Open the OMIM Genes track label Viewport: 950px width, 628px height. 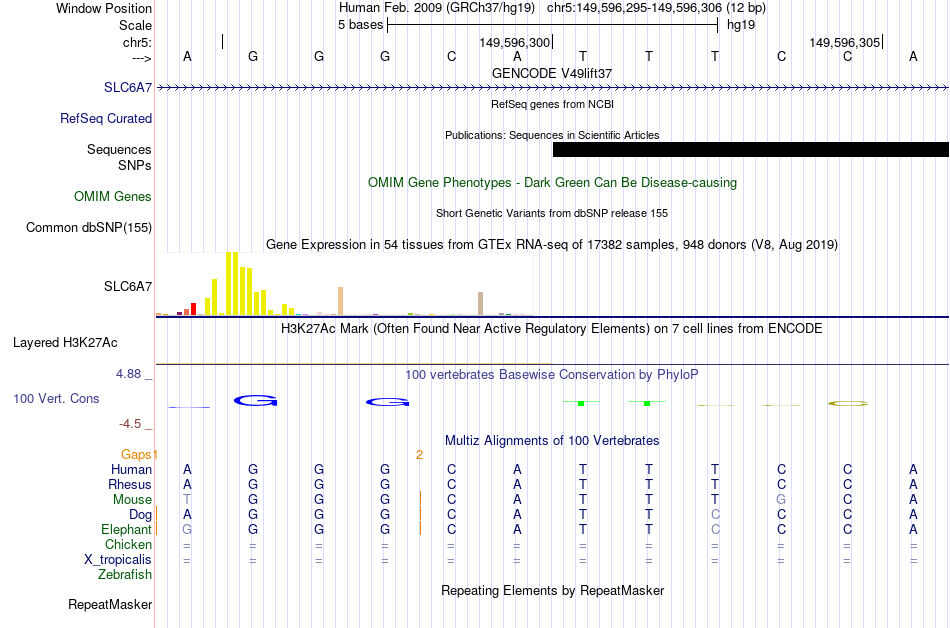(x=113, y=196)
